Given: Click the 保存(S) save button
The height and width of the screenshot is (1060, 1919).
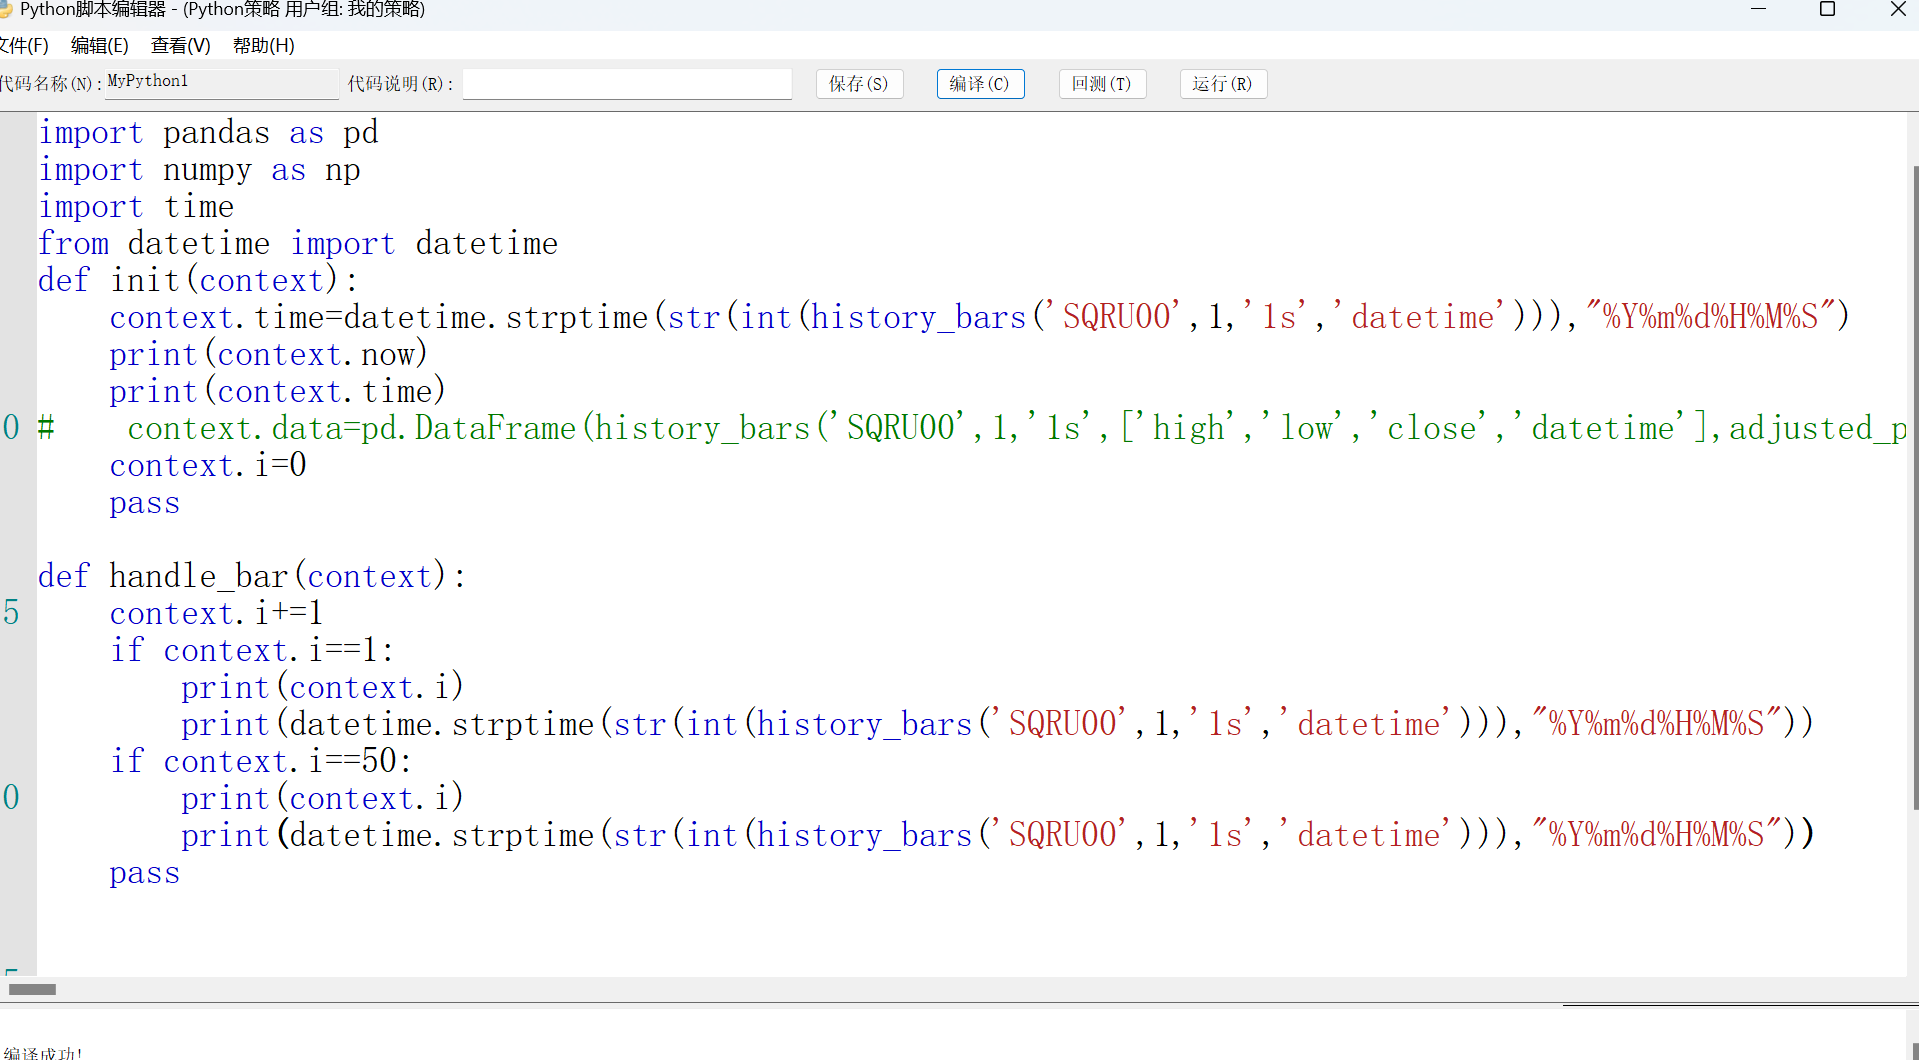Looking at the screenshot, I should pos(859,84).
